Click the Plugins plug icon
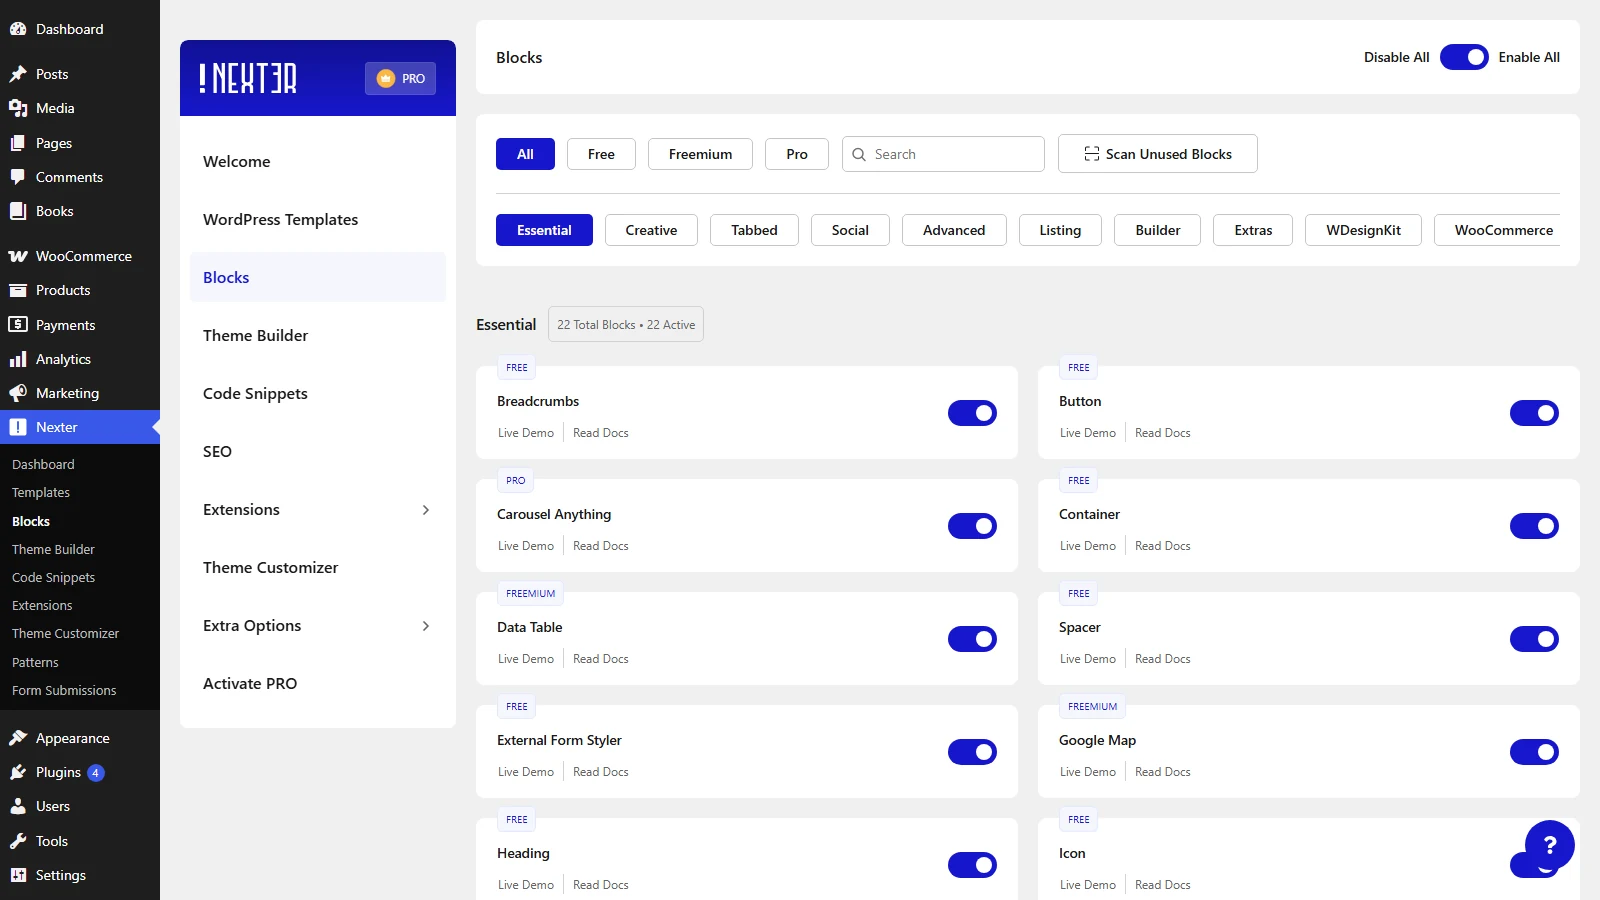This screenshot has width=1600, height=900. point(18,772)
